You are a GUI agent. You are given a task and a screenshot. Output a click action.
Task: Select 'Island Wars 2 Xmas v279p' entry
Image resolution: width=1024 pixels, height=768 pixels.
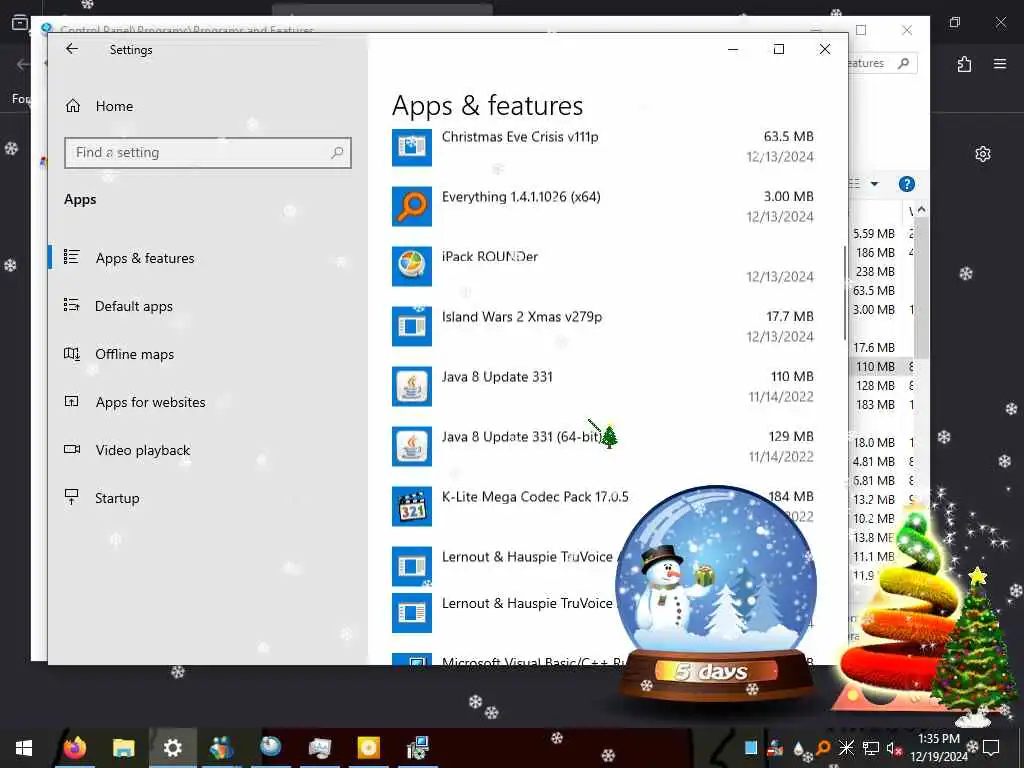[x=522, y=317]
